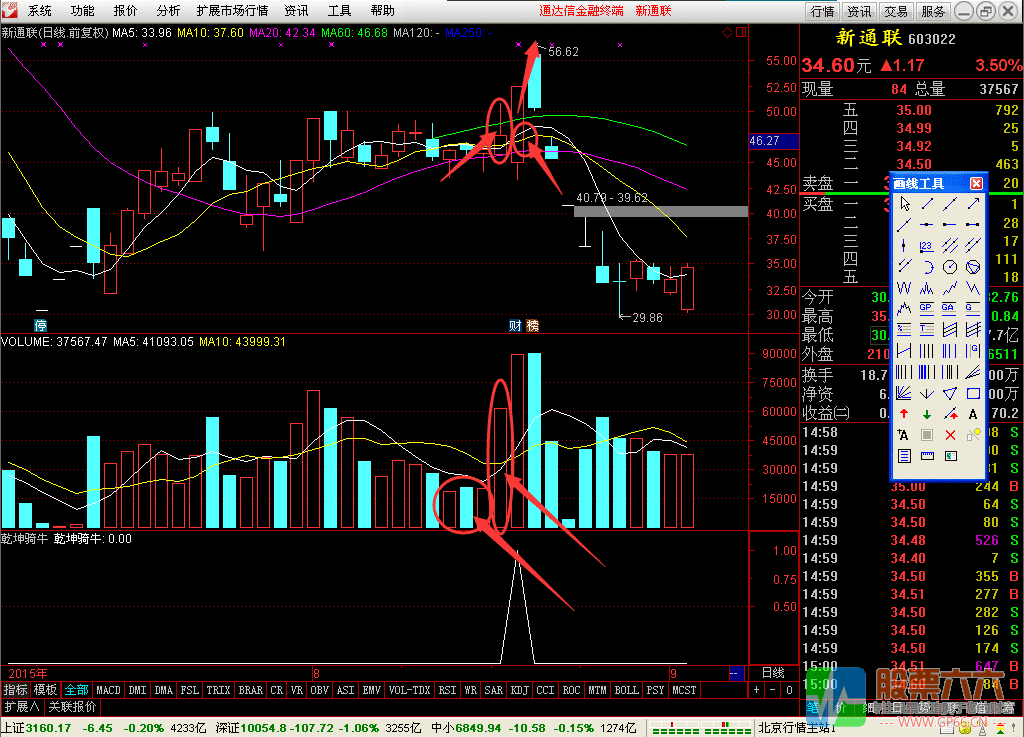Select the green down-arrow marker tool

coord(927,414)
